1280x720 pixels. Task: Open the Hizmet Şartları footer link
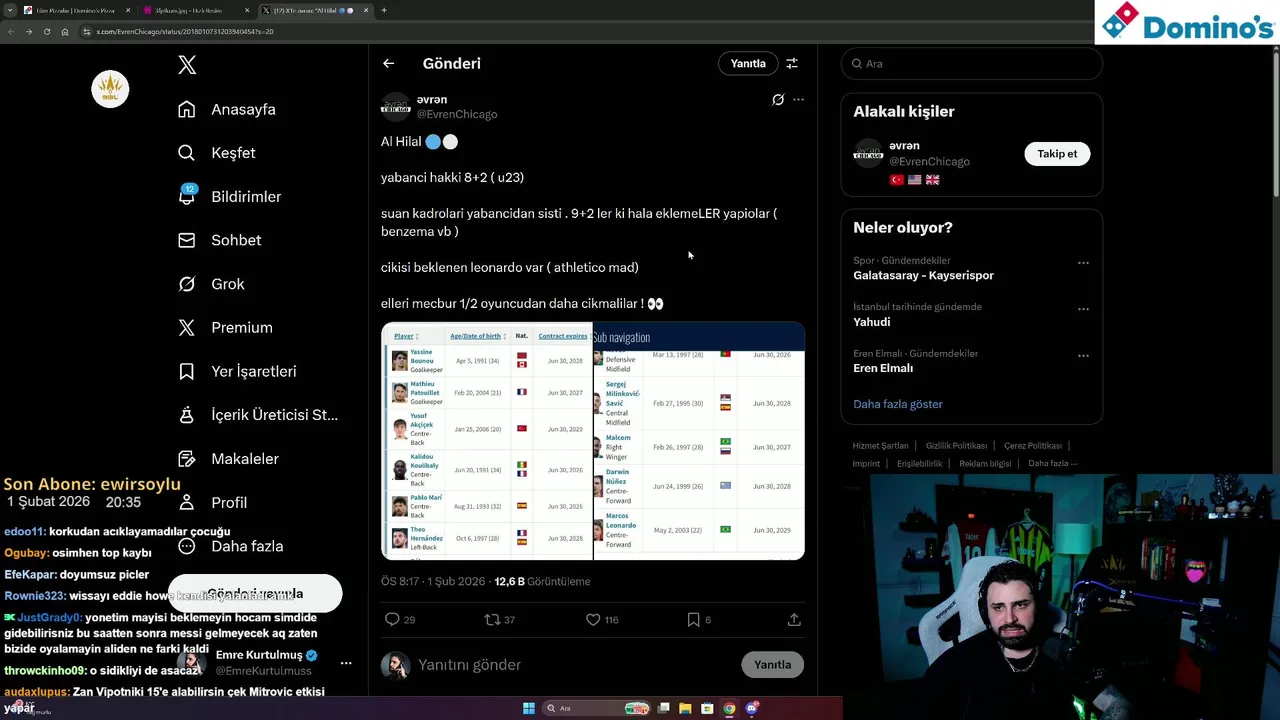[x=880, y=446]
